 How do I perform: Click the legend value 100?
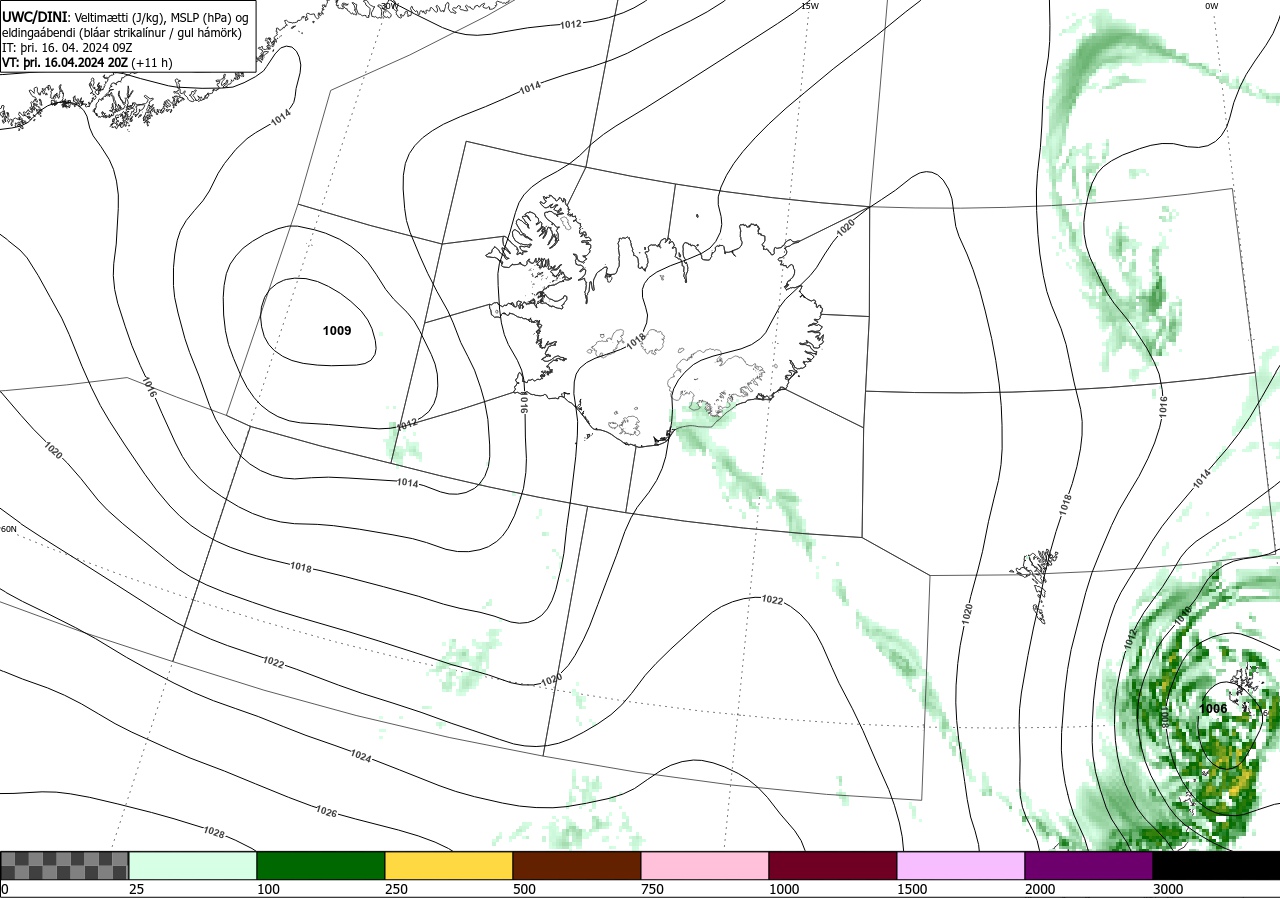click(x=267, y=889)
